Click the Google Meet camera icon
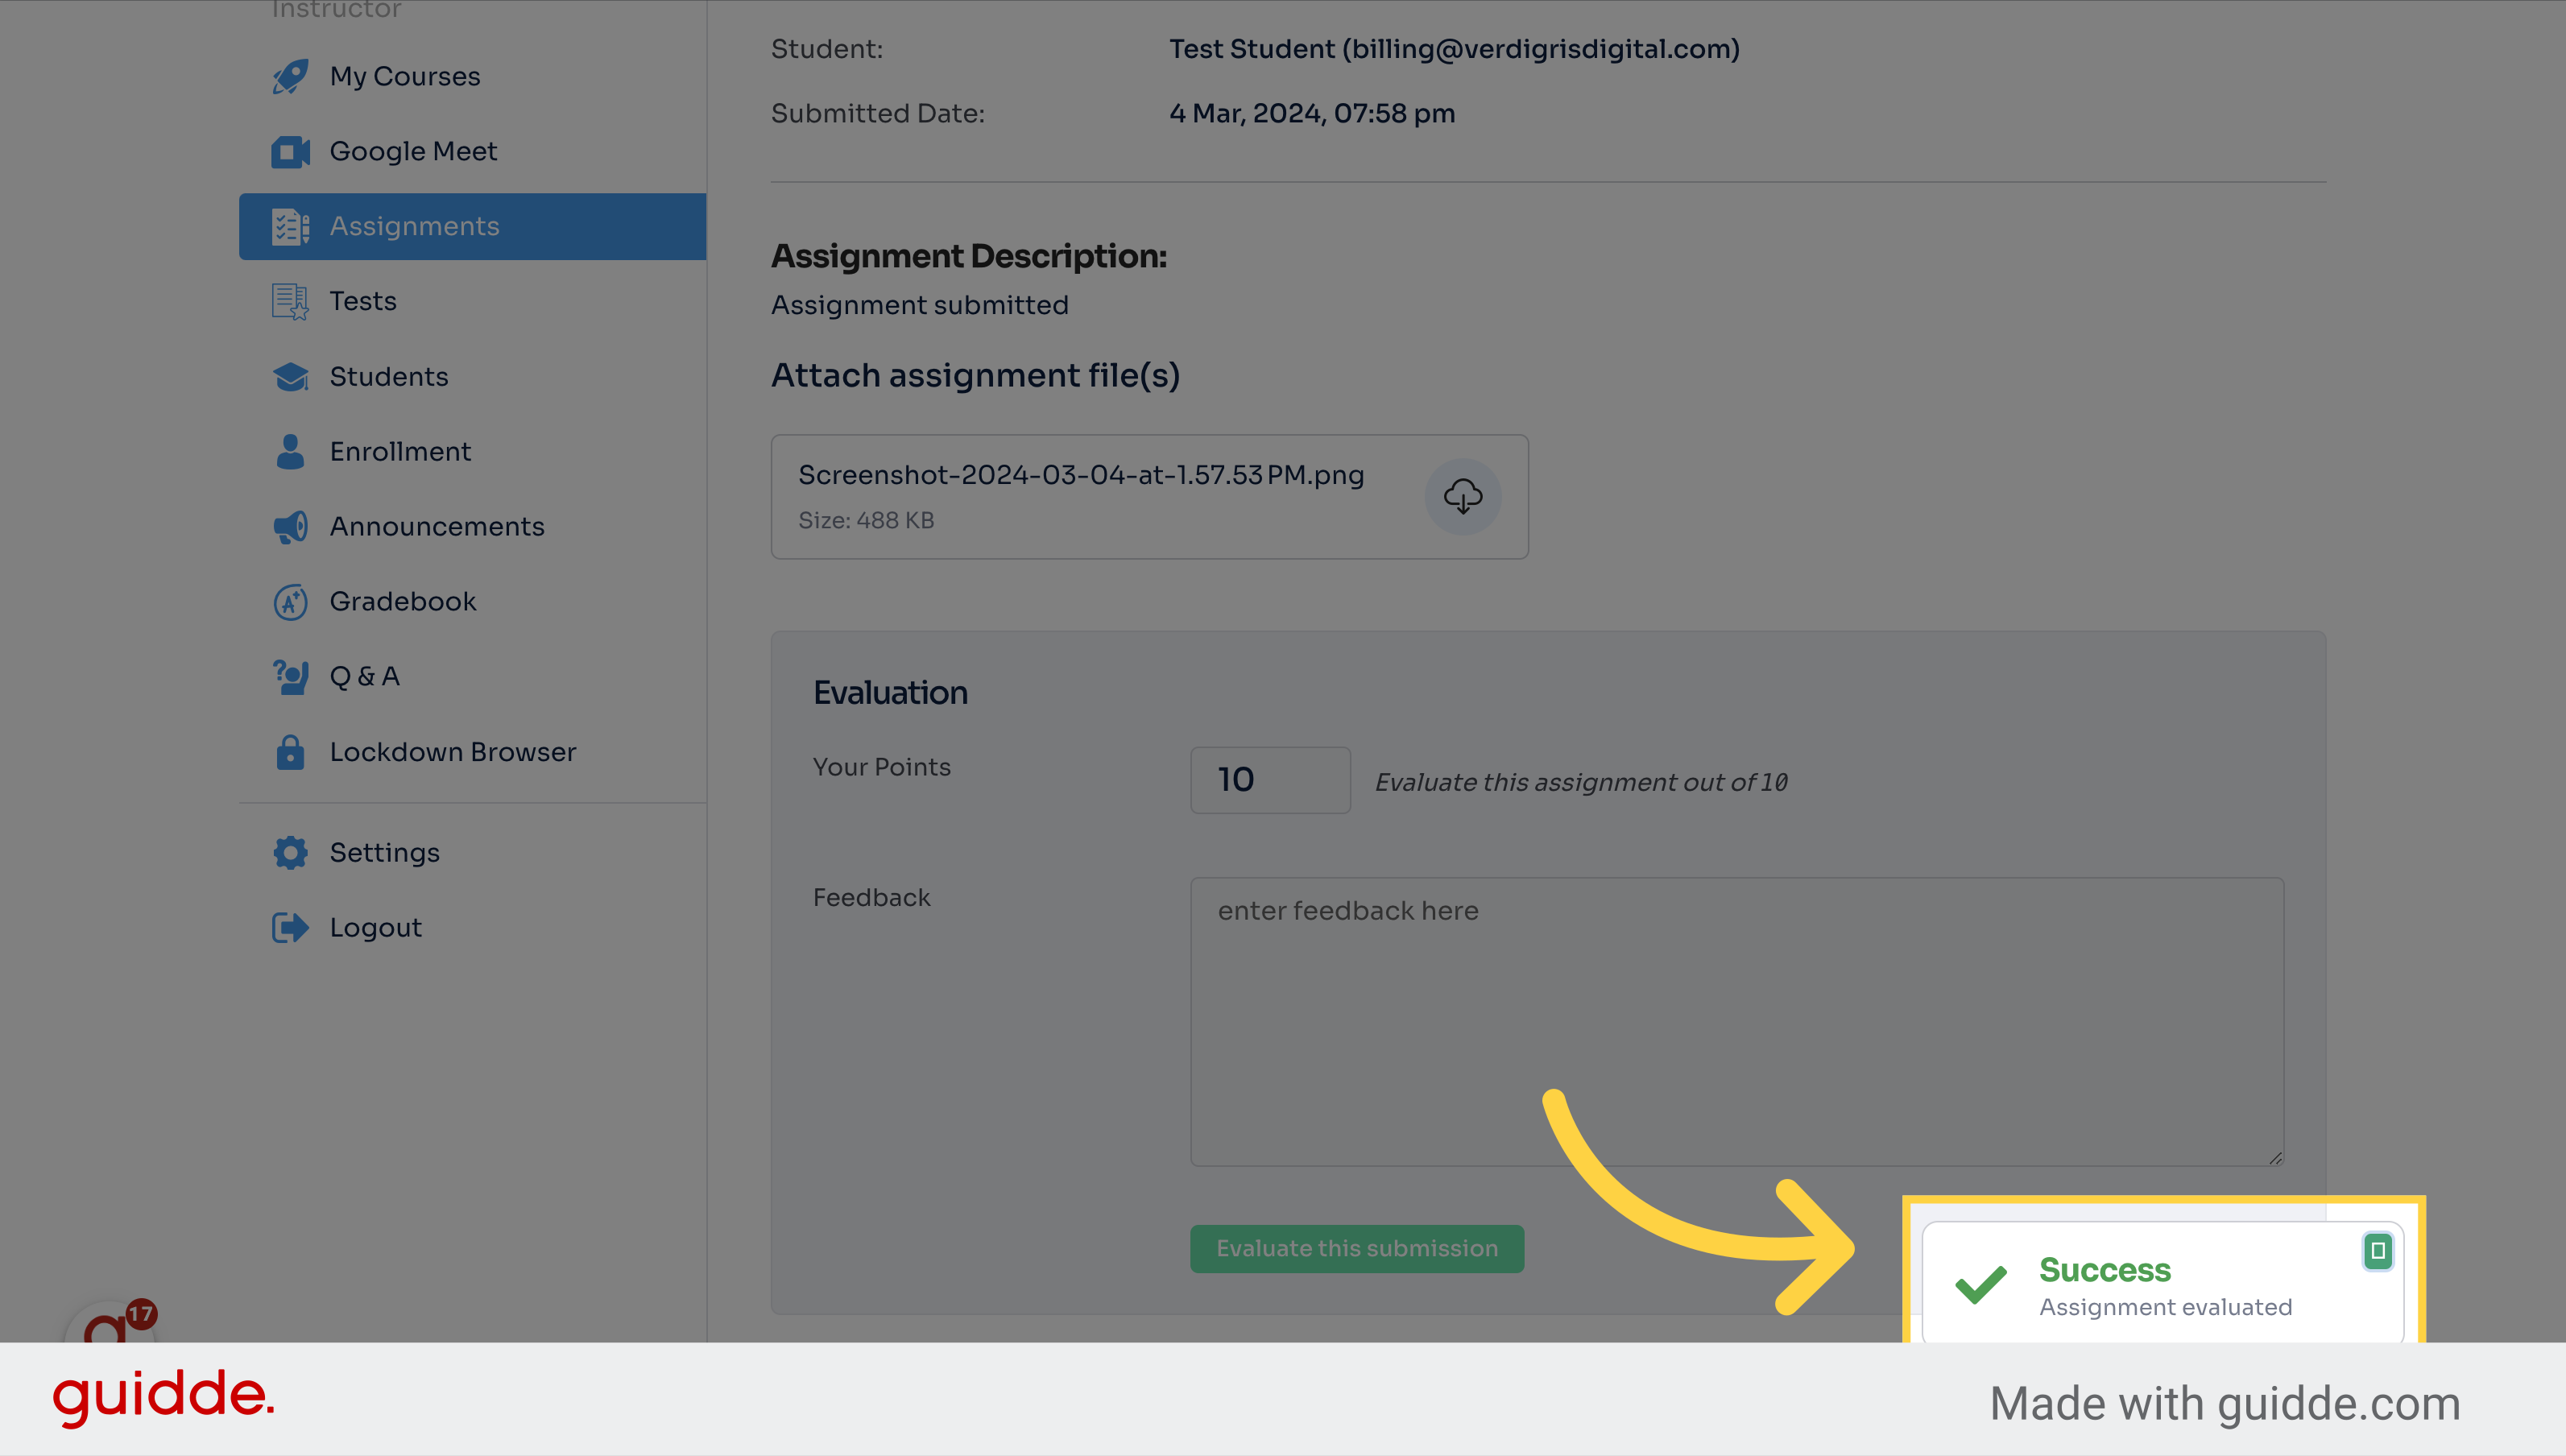The image size is (2566, 1456). [x=290, y=152]
